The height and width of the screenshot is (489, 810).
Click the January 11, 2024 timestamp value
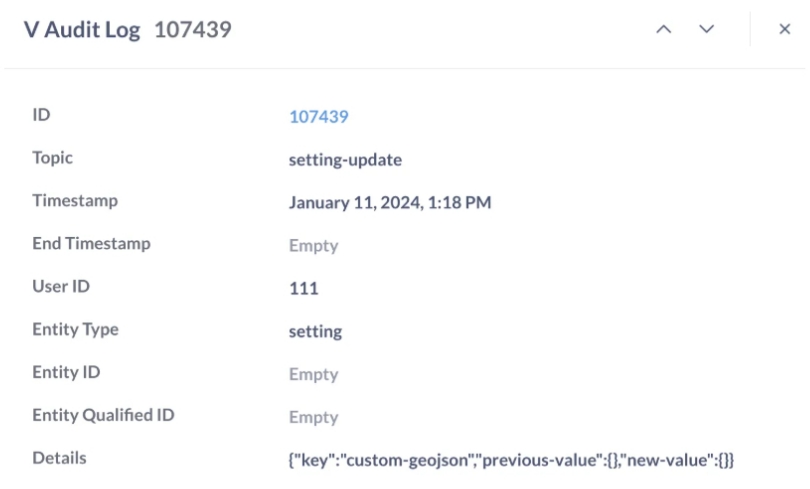coord(390,203)
